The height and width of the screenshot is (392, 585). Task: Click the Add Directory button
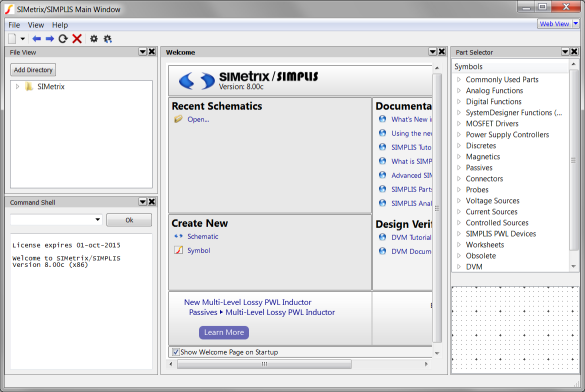point(33,70)
